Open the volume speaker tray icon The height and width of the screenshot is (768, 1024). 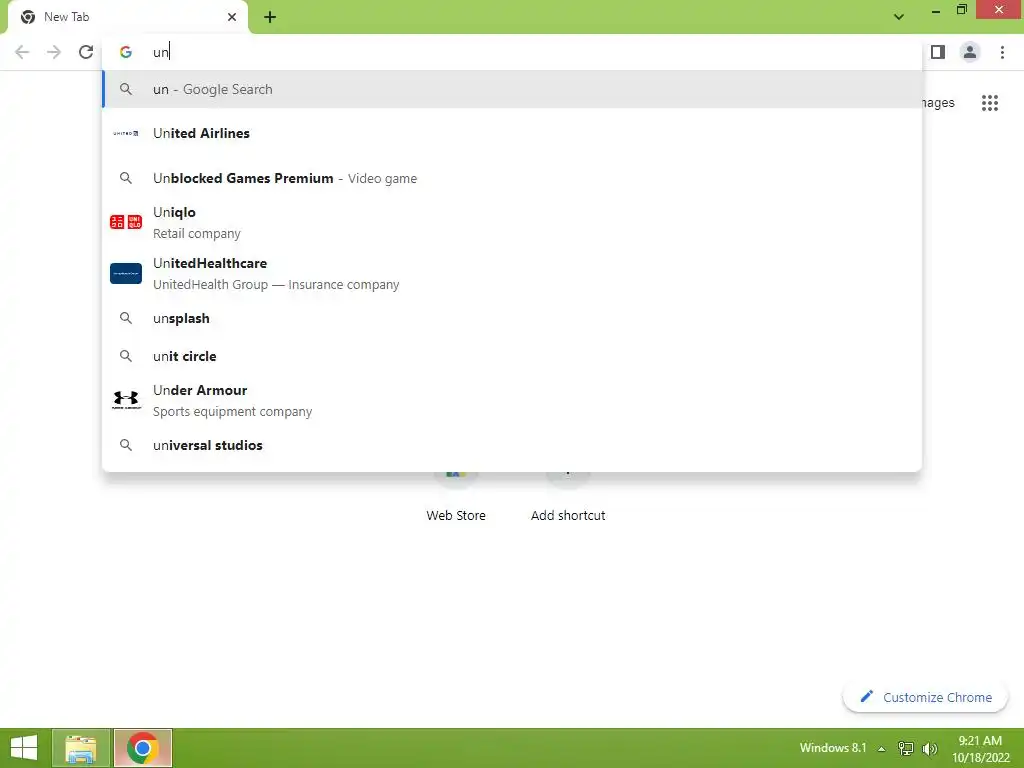[x=929, y=749]
